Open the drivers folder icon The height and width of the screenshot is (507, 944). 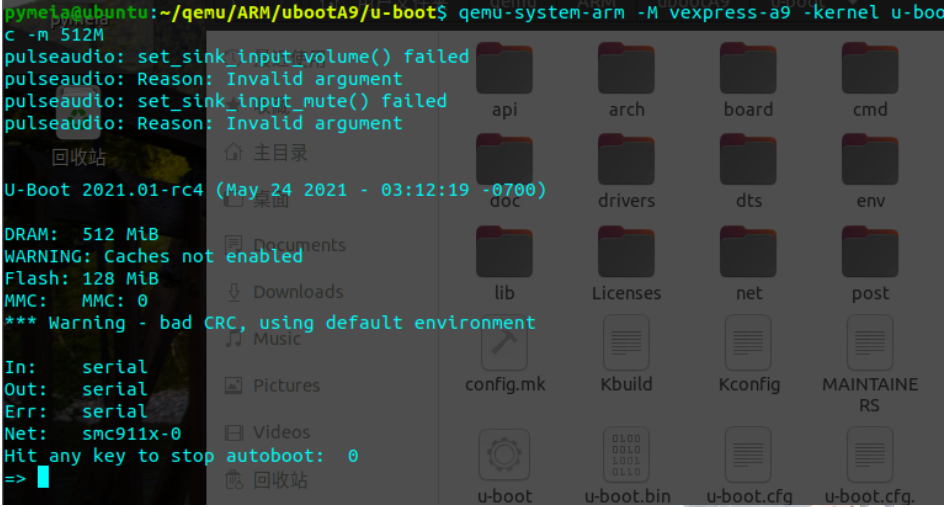626,160
